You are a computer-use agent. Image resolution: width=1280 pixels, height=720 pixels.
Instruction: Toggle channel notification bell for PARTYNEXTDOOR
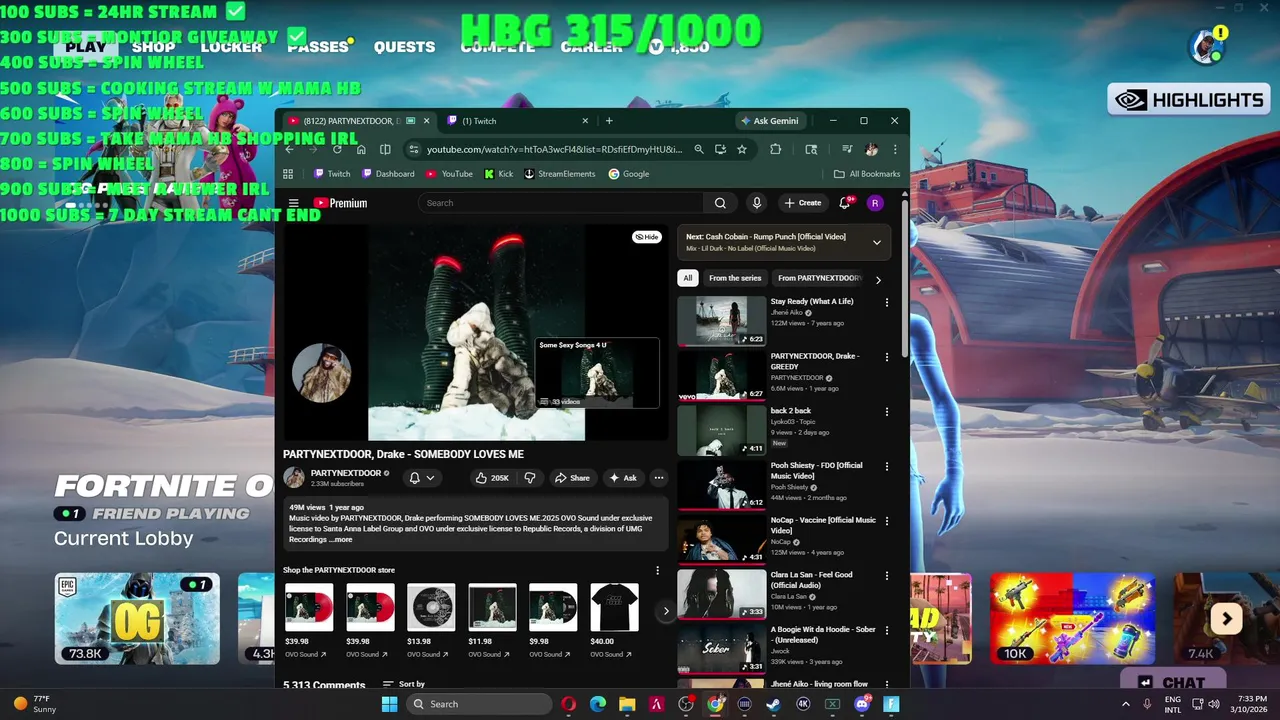point(422,478)
